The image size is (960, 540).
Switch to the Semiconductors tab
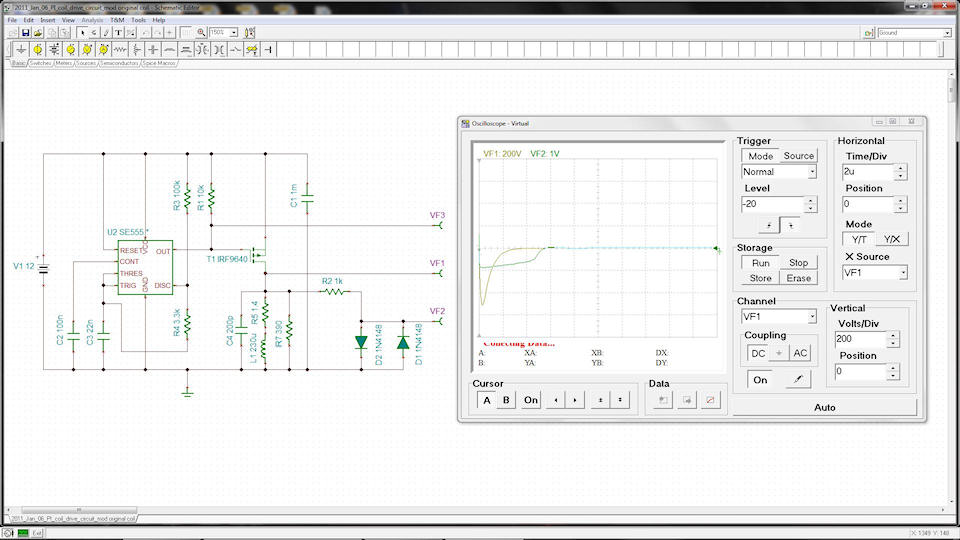point(119,63)
